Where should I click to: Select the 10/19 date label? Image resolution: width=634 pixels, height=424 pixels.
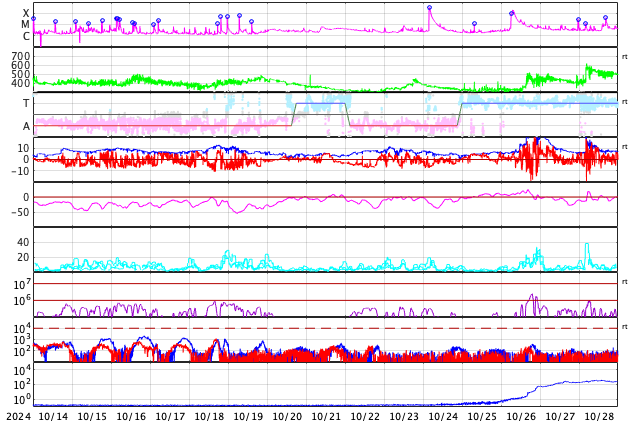[x=248, y=416]
